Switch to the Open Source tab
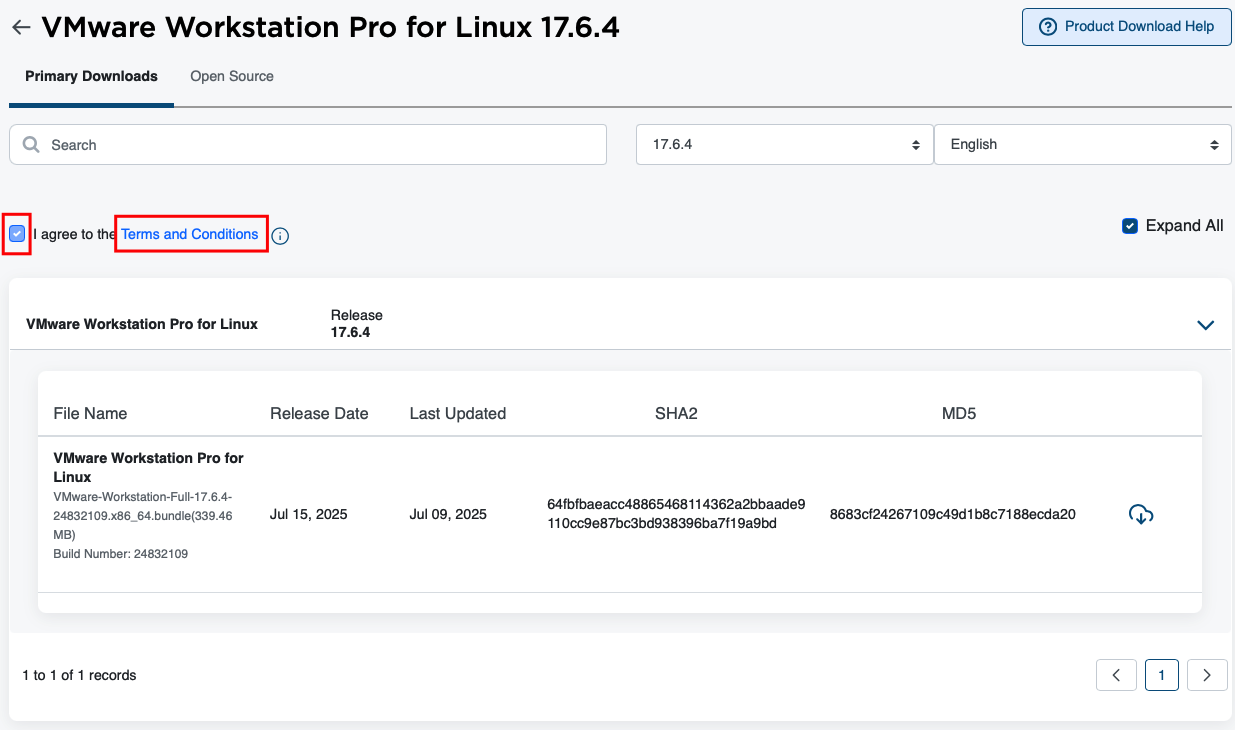Screen dimensions: 1235x730 click(x=232, y=76)
